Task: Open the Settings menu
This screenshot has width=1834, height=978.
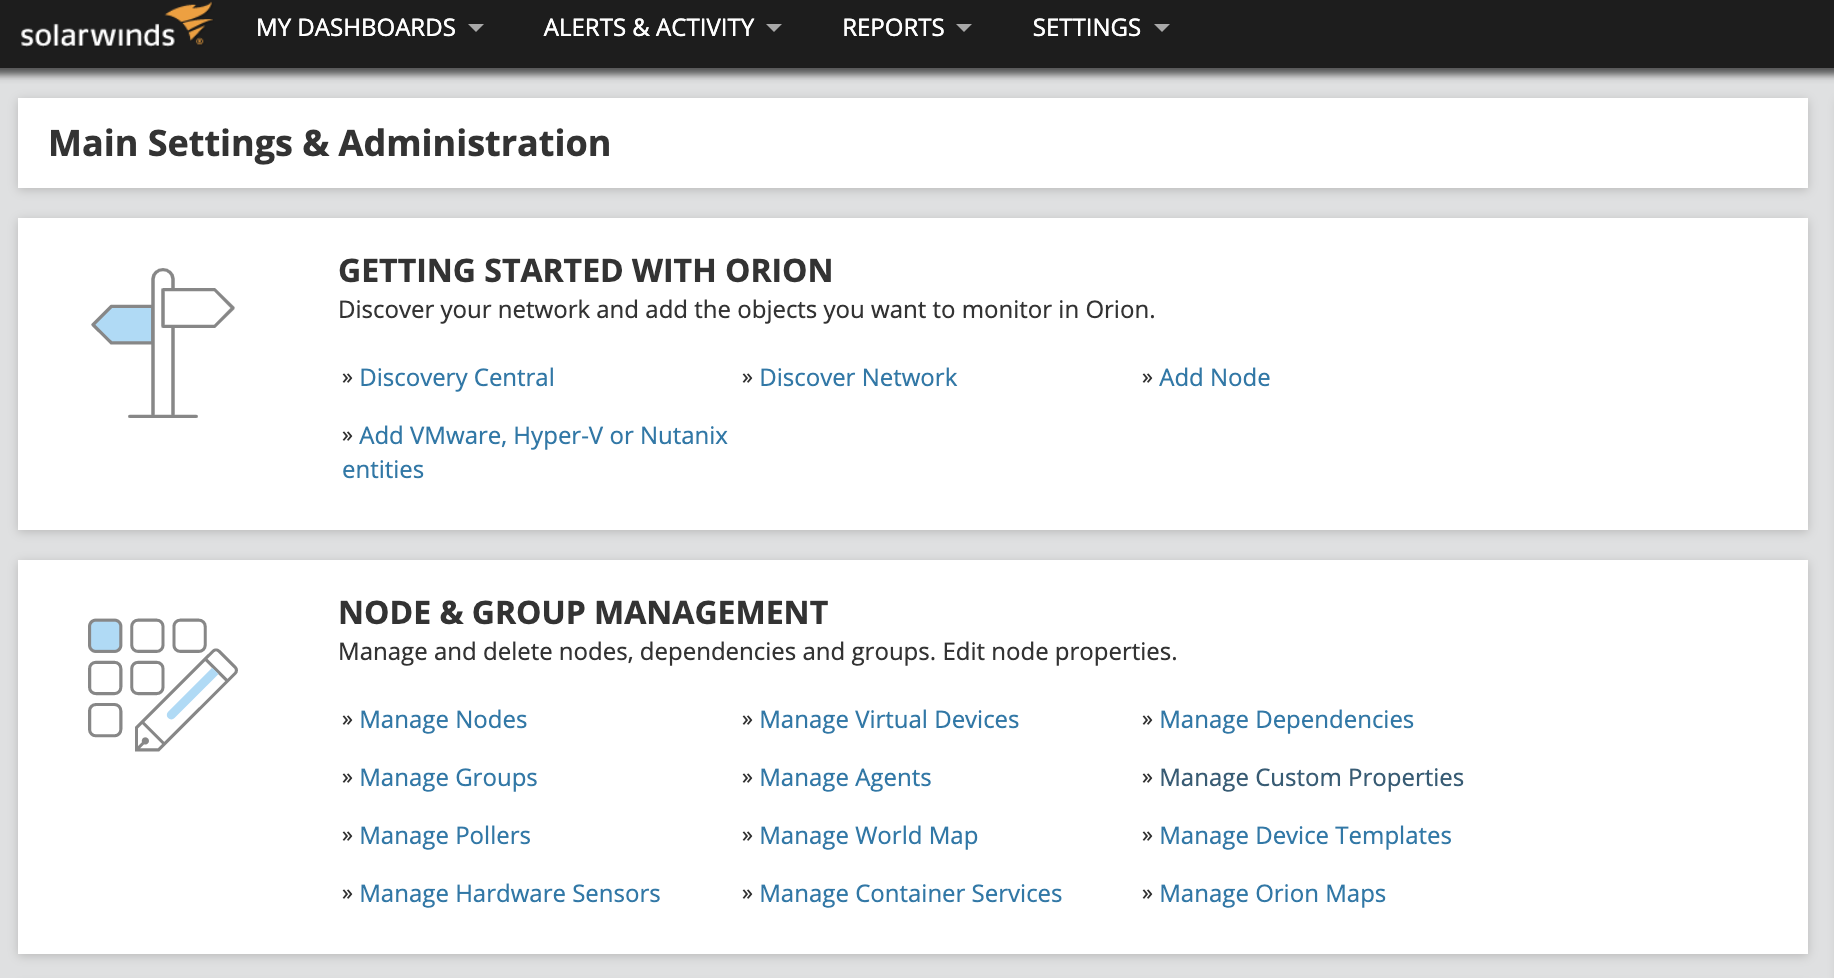Action: pyautogui.click(x=1101, y=28)
